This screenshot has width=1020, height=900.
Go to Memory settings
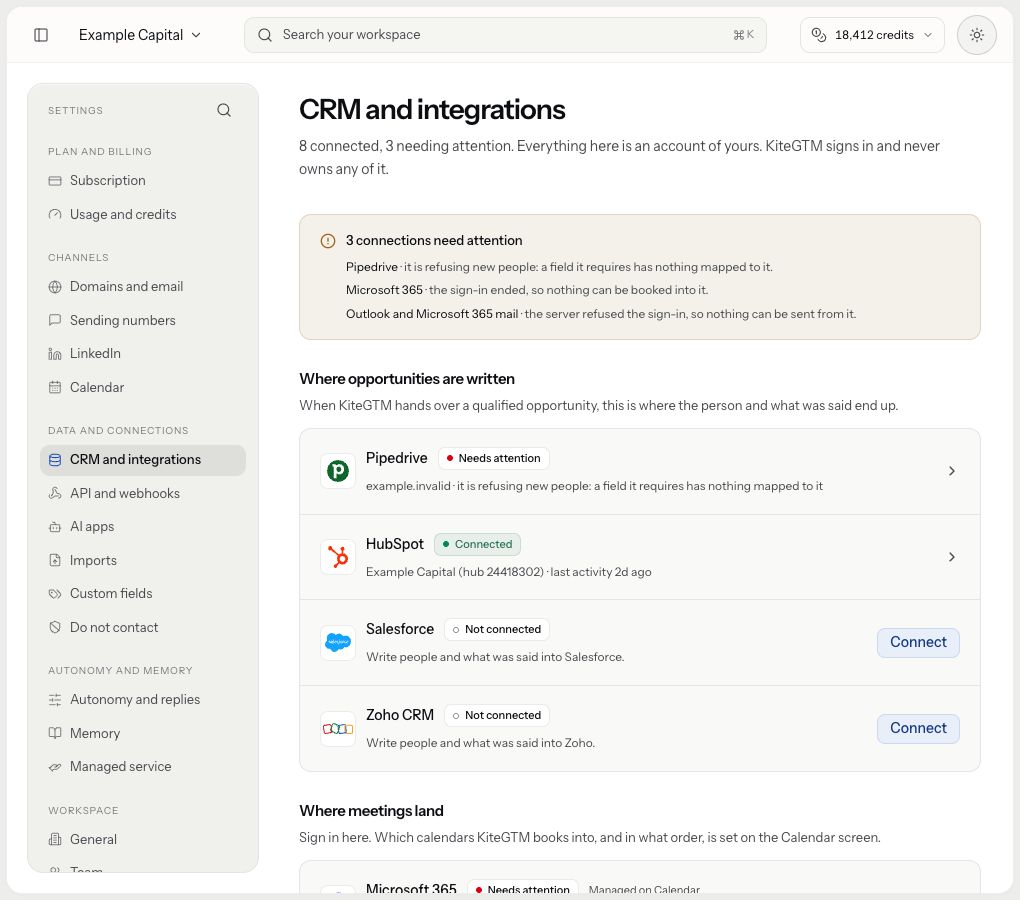(142, 734)
